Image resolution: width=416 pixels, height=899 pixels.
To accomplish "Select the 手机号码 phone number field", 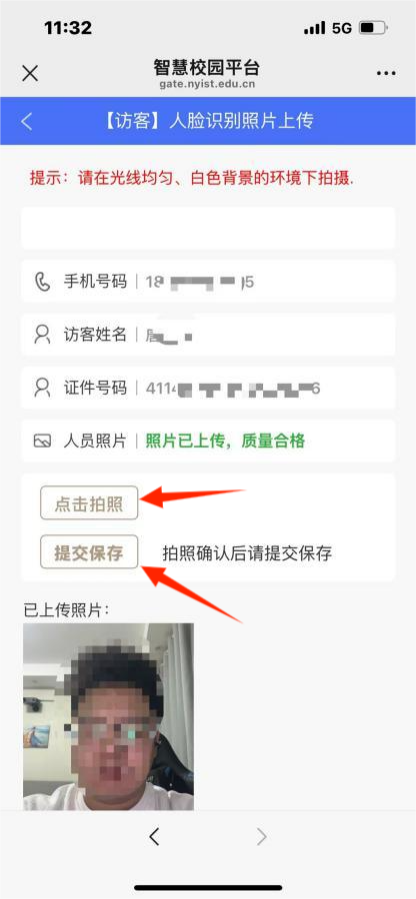I will [x=208, y=281].
